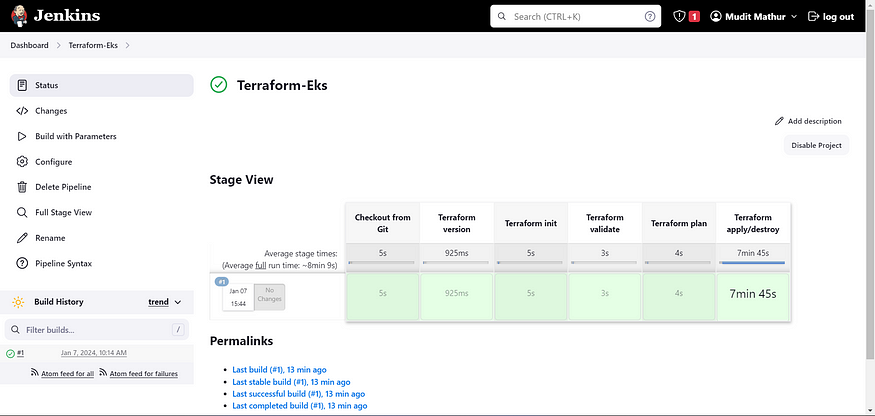Click the Filter builds input field
Screen dimensions: 875x416
pyautogui.click(x=97, y=330)
